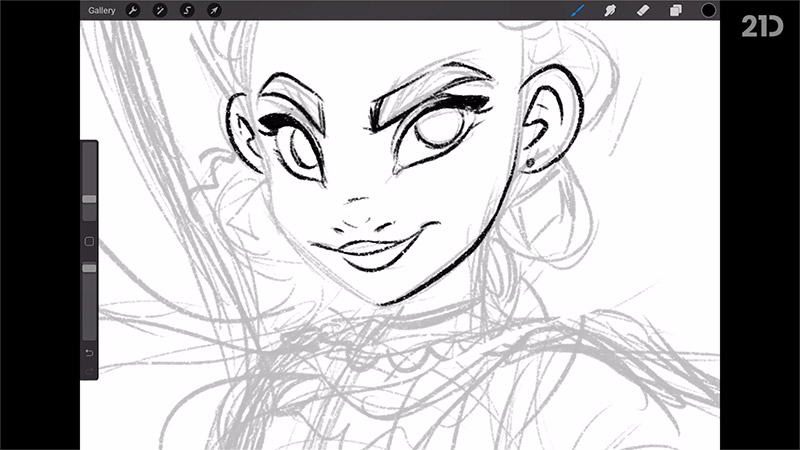800x450 pixels.
Task: Click the brush size slider handle
Action: point(89,199)
